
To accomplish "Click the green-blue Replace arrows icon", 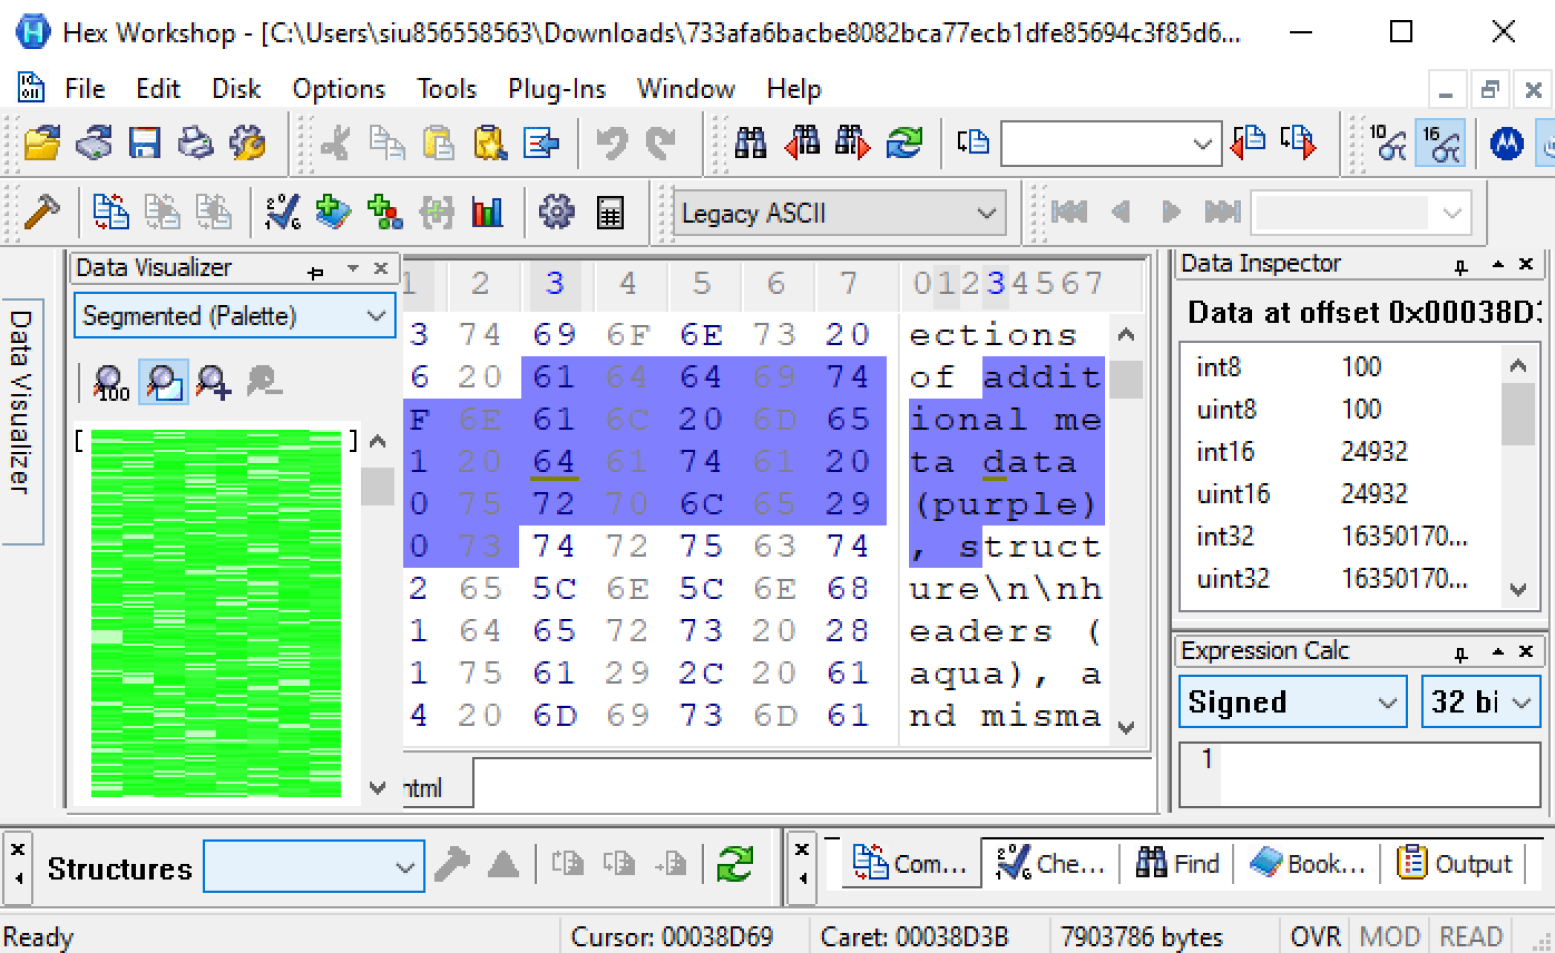I will point(904,144).
